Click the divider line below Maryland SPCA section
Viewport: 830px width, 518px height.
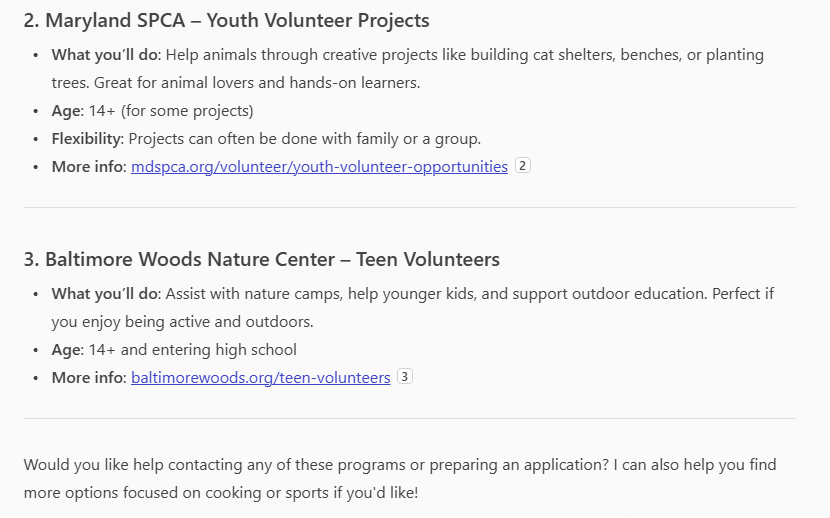[x=409, y=207]
